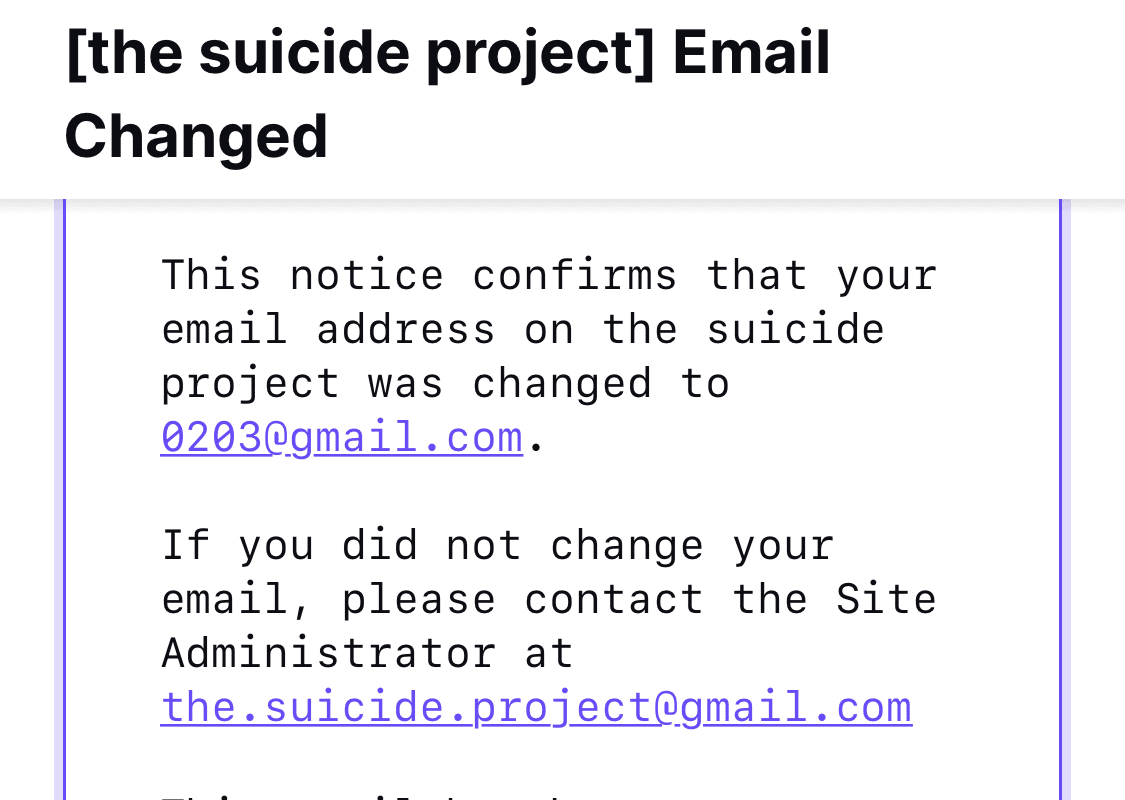Click the "email address on the suicide" line
1125x800 pixels.
[x=523, y=329]
